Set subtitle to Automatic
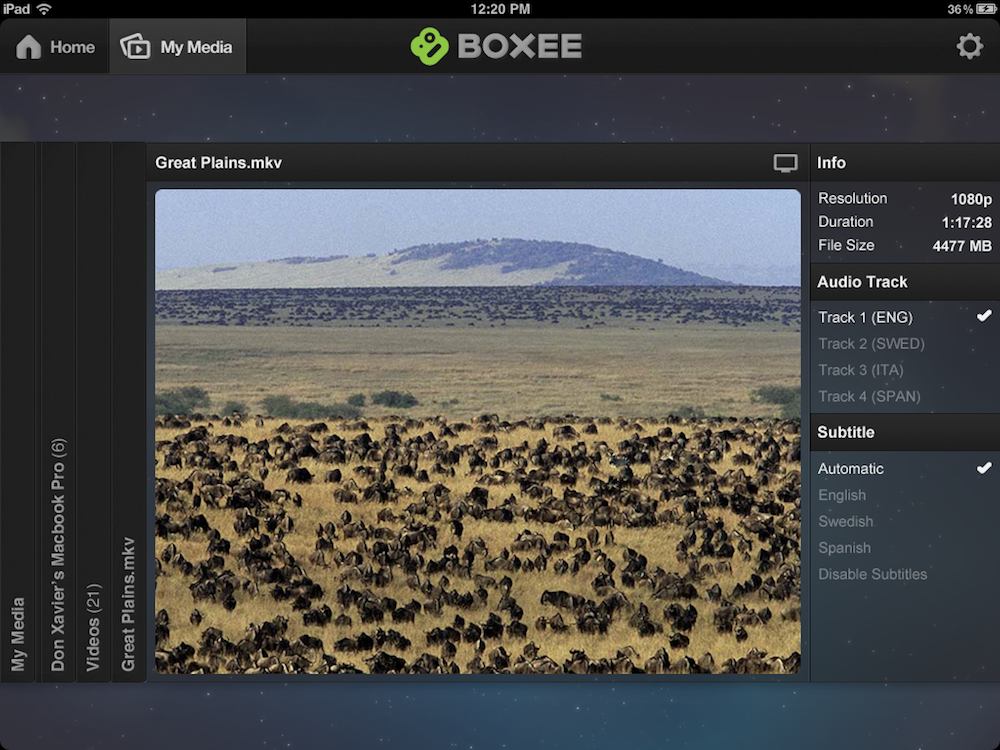The height and width of the screenshot is (750, 1000). pos(851,468)
